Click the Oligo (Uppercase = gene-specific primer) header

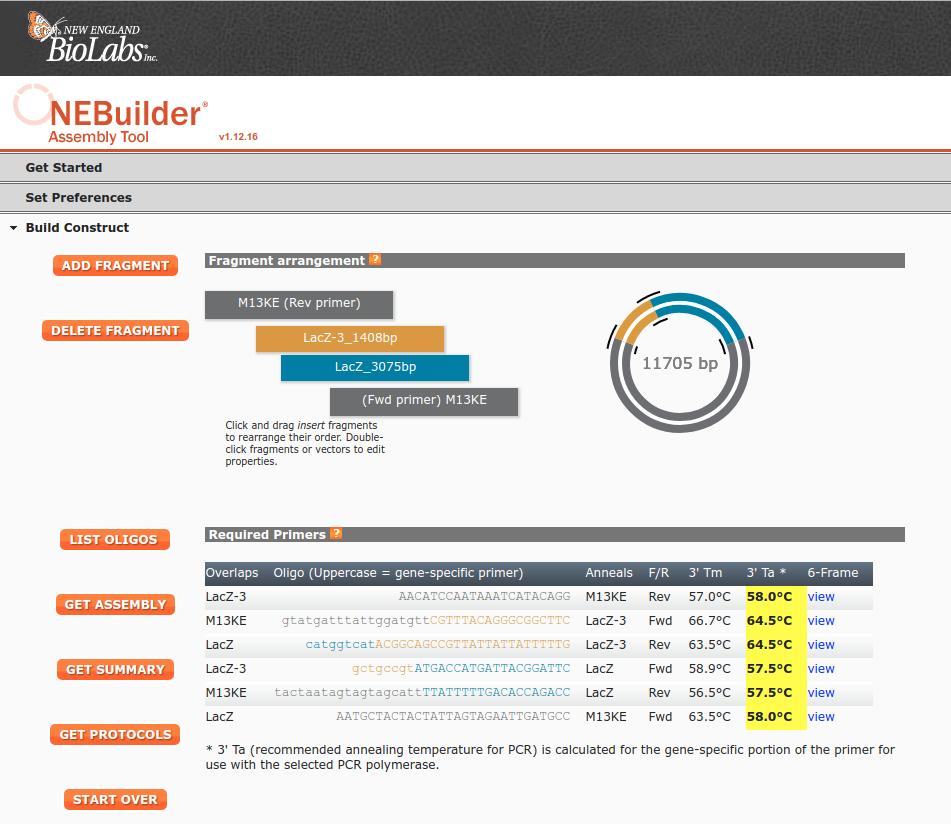coord(398,573)
